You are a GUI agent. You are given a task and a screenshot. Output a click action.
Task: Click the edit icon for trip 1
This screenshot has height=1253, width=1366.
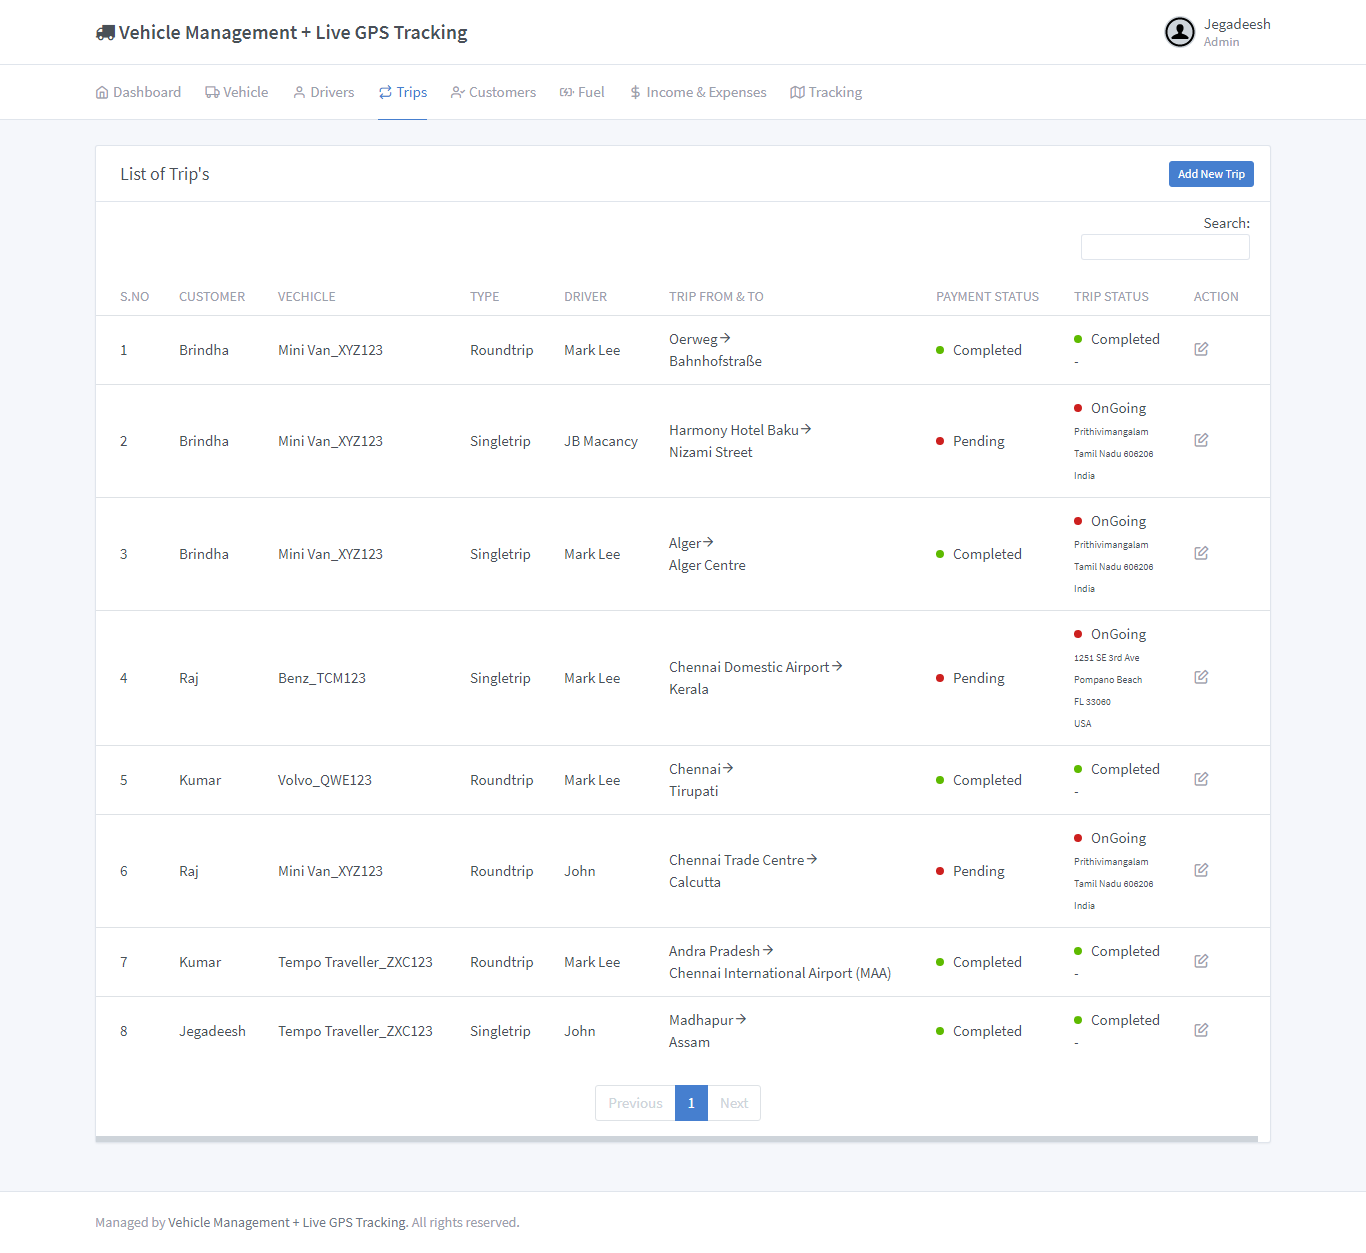coord(1201,349)
